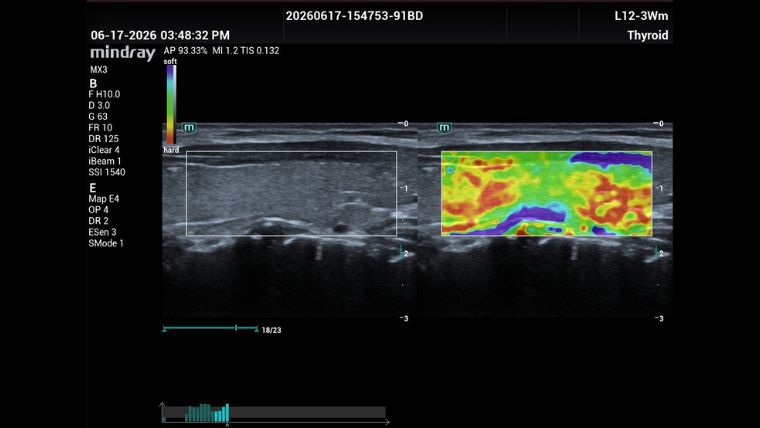Click the B mode heading
The width and height of the screenshot is (760, 428).
pos(93,83)
